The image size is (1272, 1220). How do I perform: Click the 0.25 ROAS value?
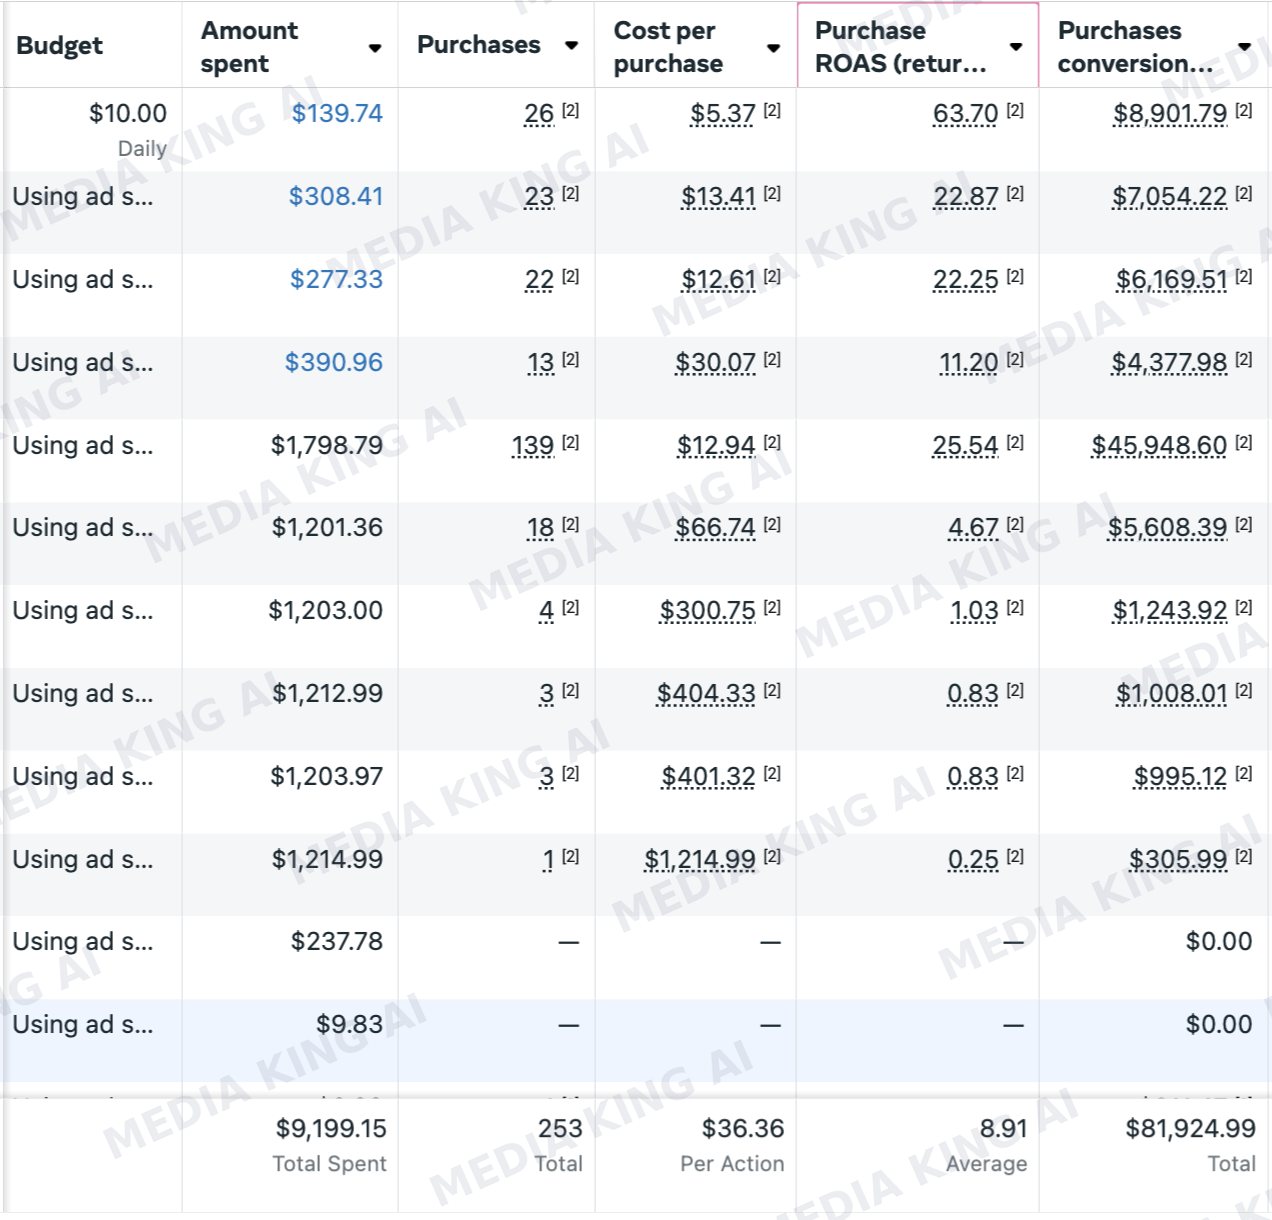pos(973,860)
